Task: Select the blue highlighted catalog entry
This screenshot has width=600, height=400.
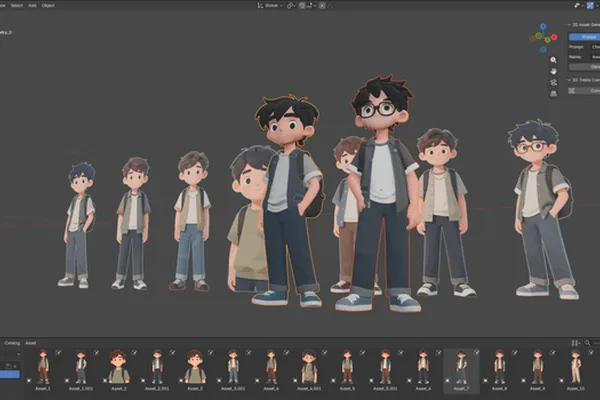Action: [x=10, y=374]
